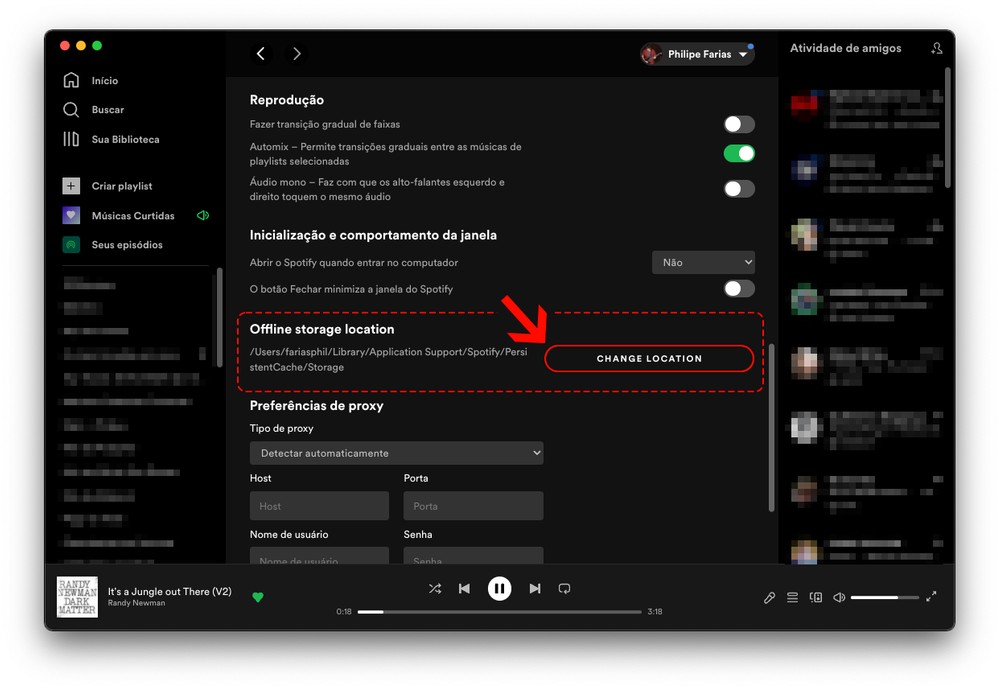1000x690 pixels.
Task: Turn on Áudio mono toggle
Action: tap(739, 189)
